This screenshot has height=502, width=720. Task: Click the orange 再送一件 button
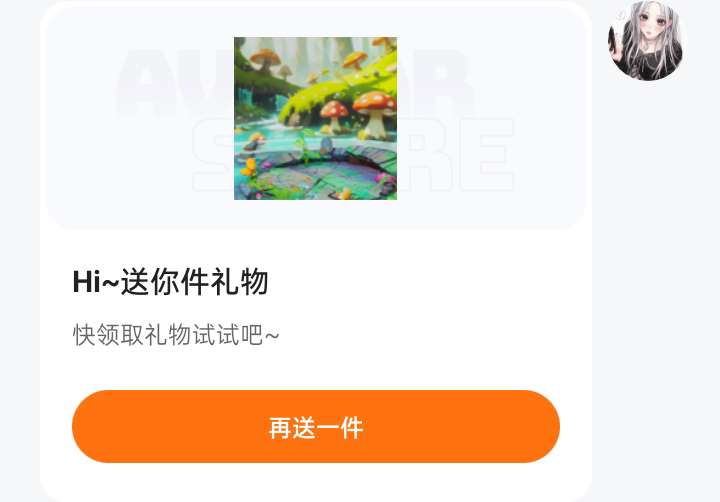click(x=316, y=427)
